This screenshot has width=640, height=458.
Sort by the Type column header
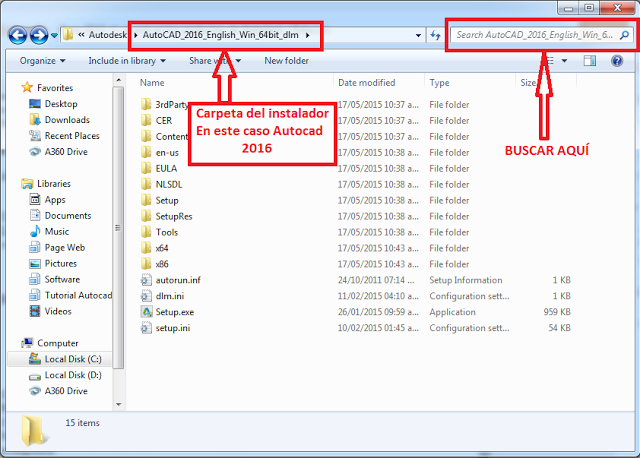point(439,83)
